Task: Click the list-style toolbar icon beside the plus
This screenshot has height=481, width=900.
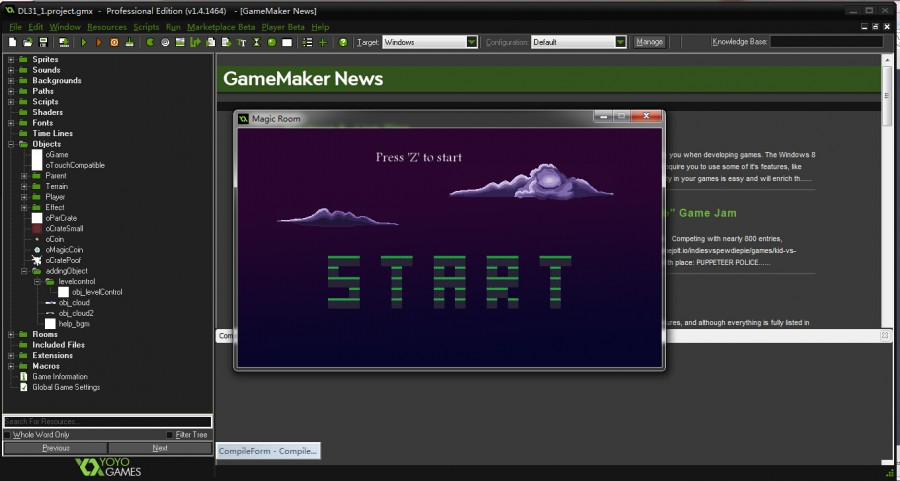Action: 308,42
